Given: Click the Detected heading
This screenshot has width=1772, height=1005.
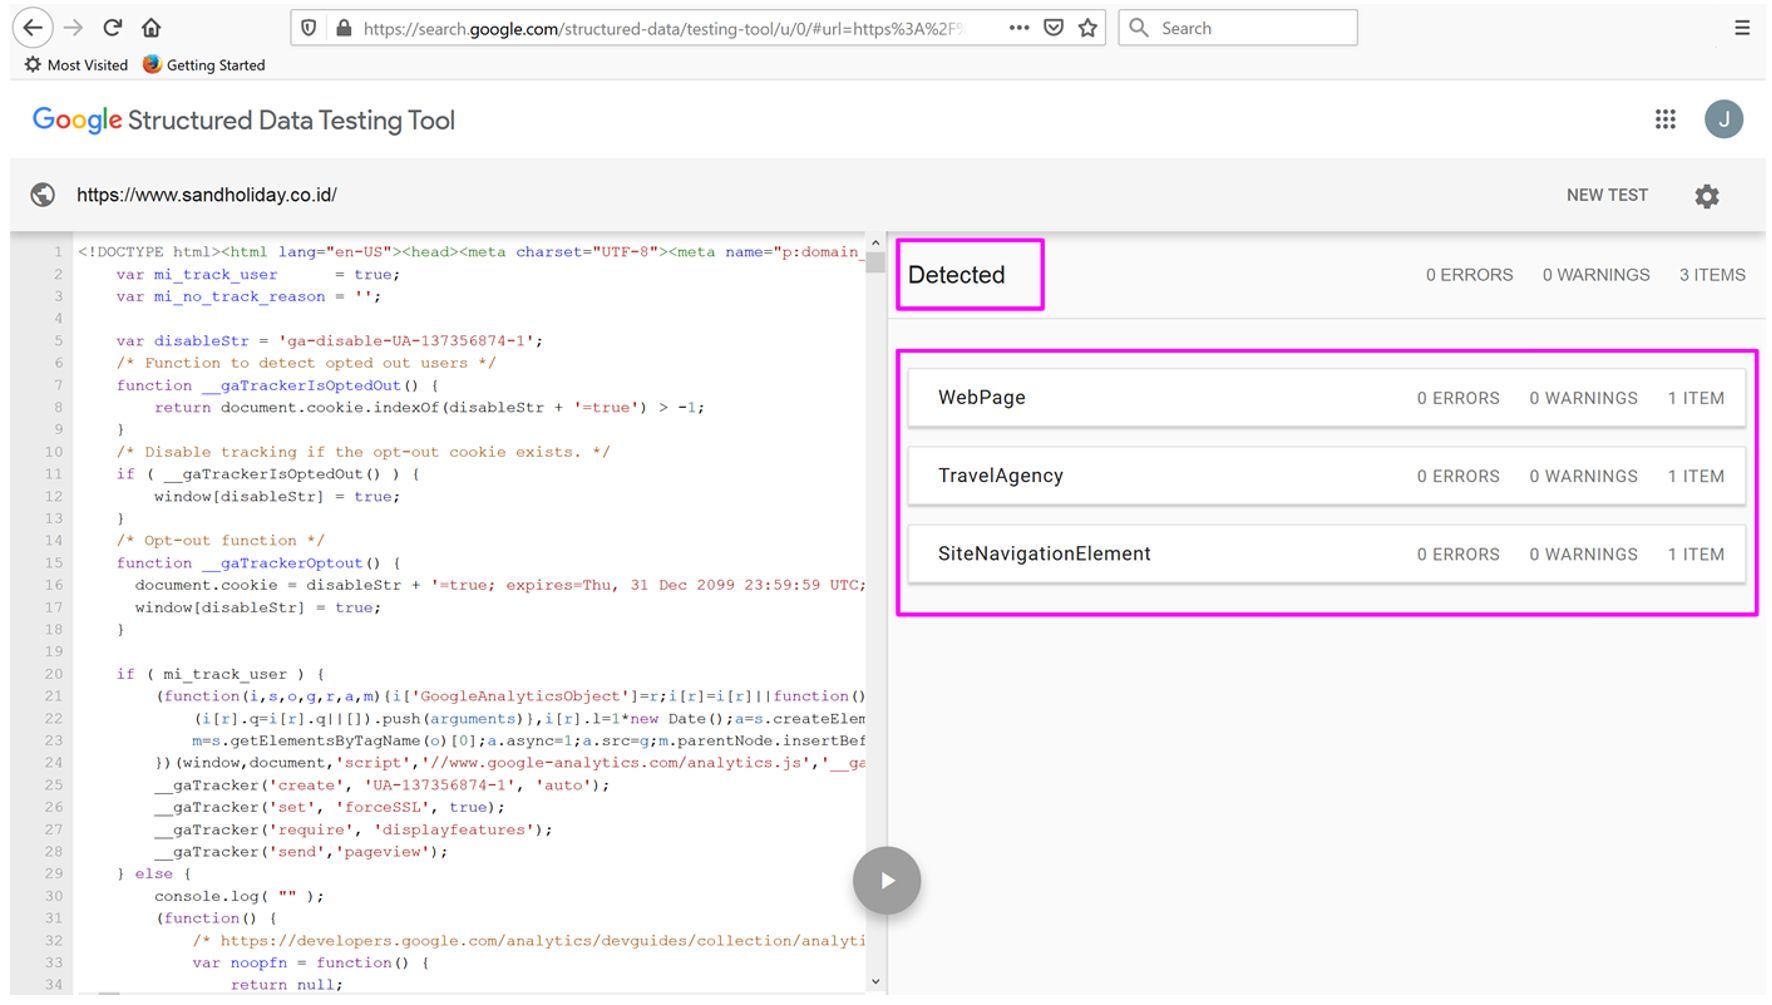Looking at the screenshot, I should (x=956, y=275).
